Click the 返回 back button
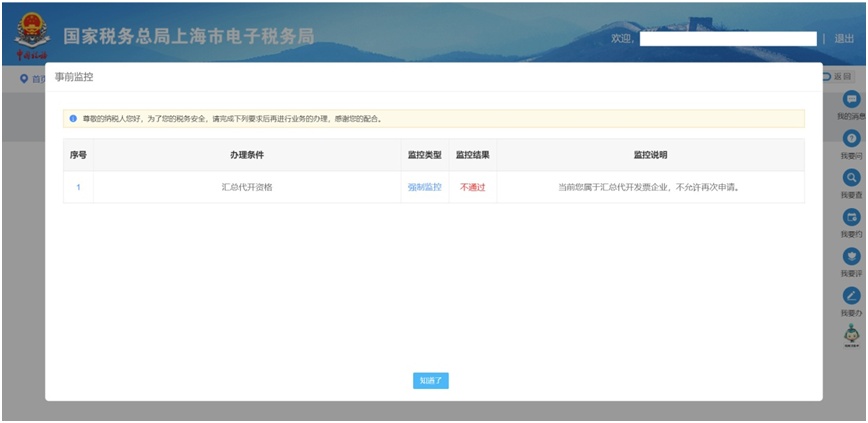Image resolution: width=868 pixels, height=423 pixels. (840, 77)
